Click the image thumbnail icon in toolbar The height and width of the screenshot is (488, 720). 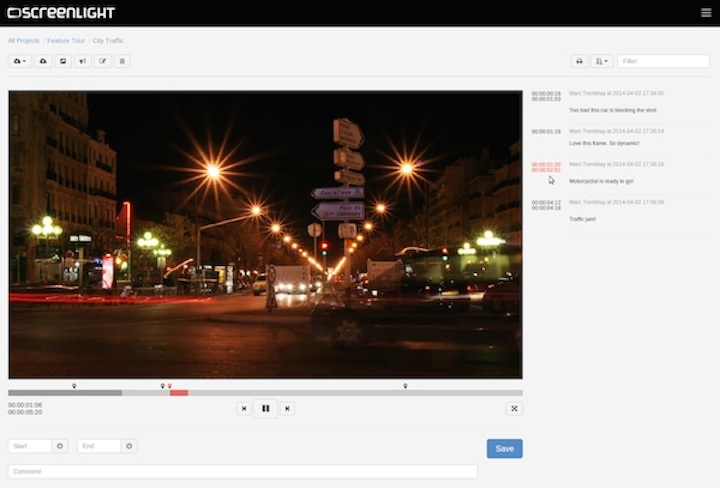tap(63, 61)
